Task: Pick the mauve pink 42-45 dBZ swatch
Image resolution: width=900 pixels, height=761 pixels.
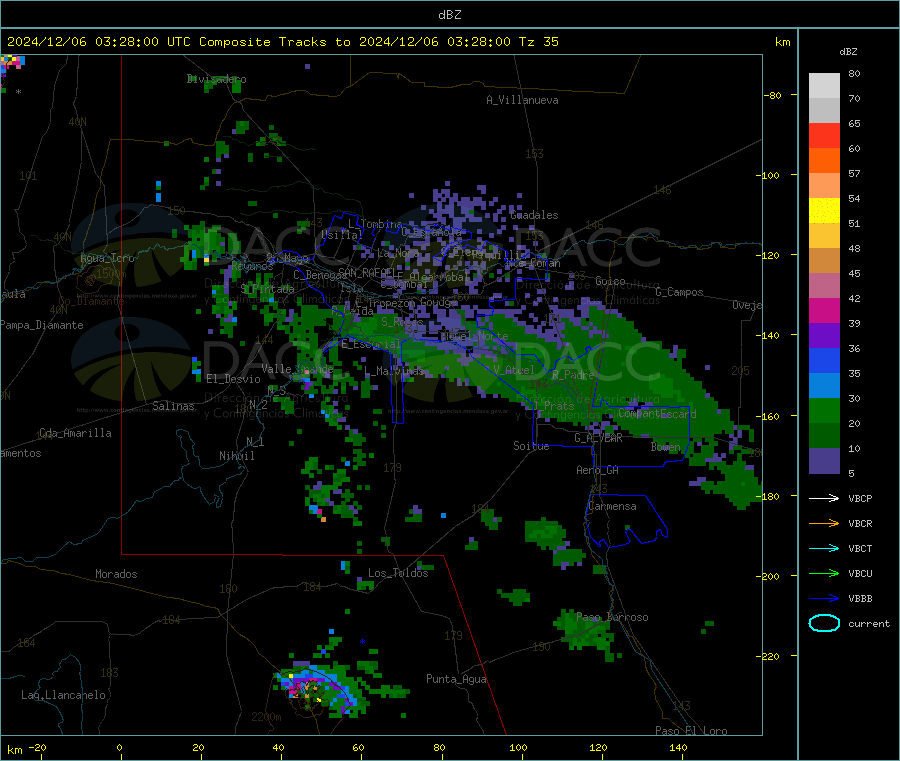Action: pyautogui.click(x=824, y=286)
